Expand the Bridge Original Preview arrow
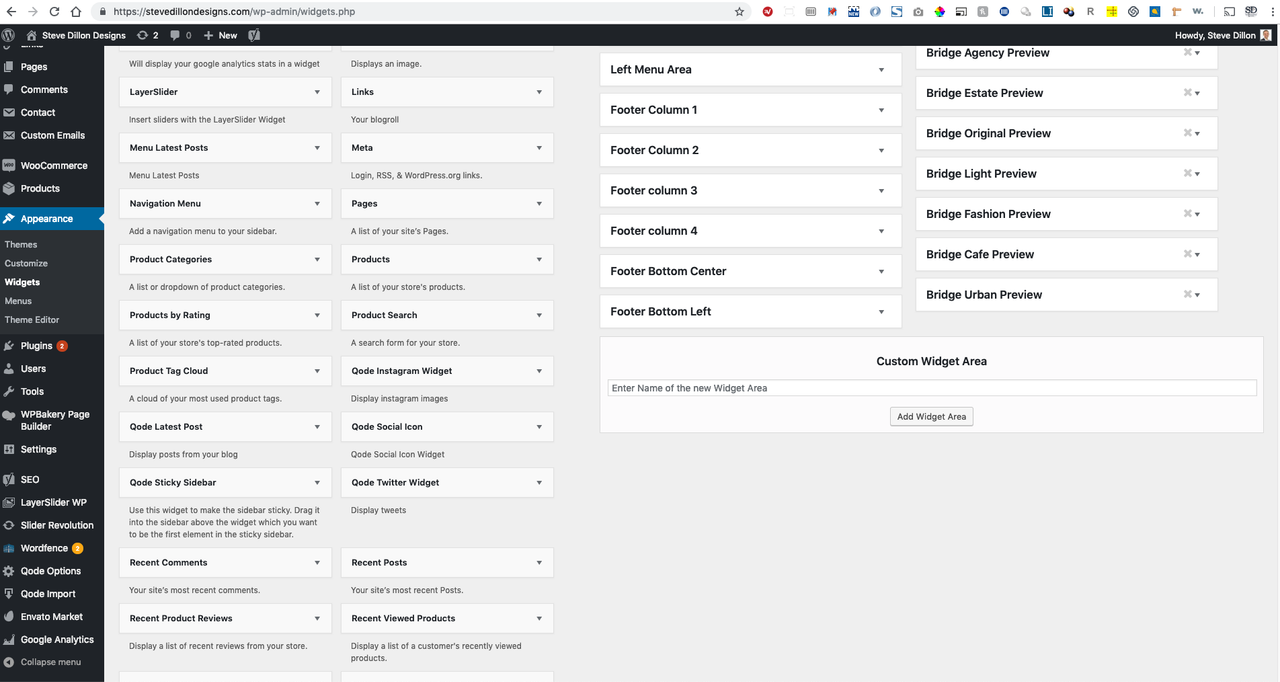Viewport: 1280px width, 682px height. [x=1198, y=133]
